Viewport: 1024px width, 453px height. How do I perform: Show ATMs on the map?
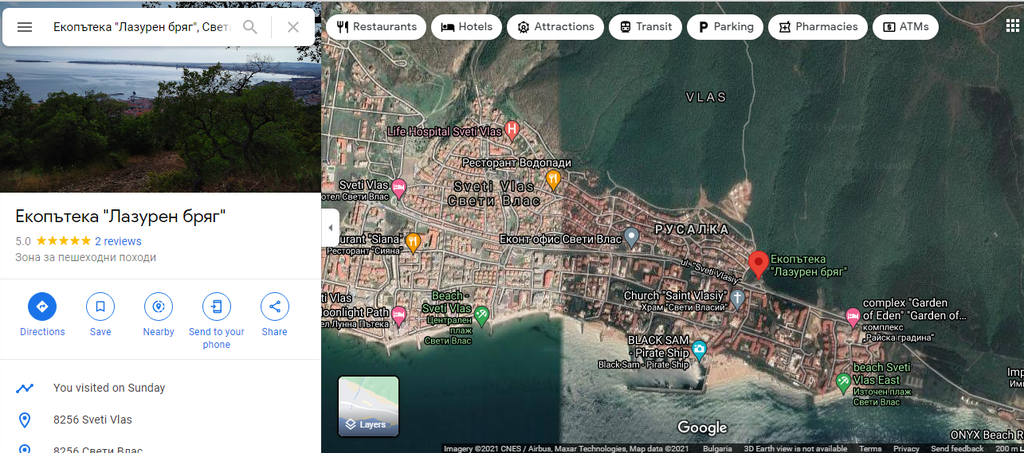coord(905,27)
